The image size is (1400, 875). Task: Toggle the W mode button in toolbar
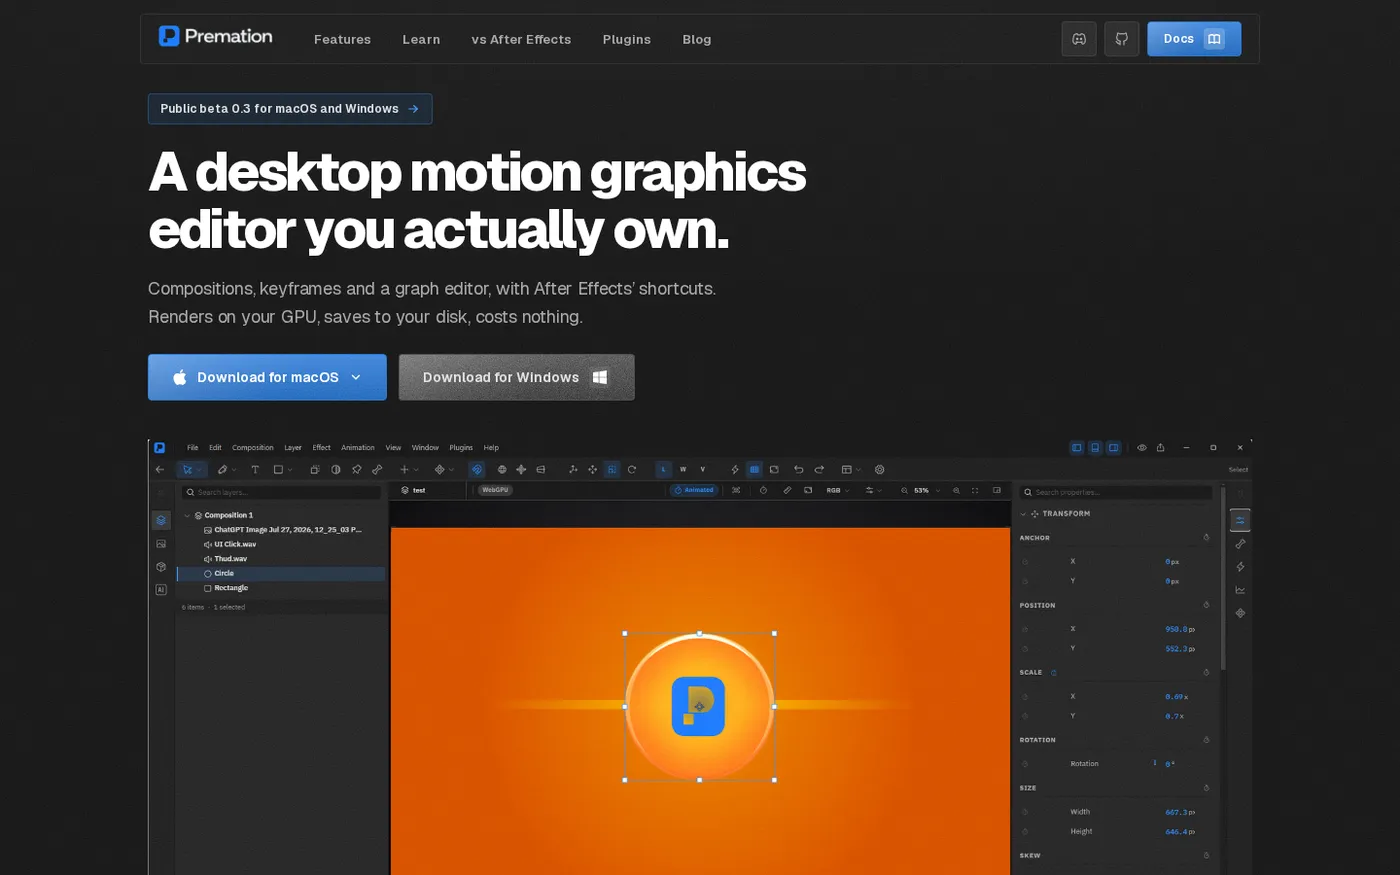click(x=683, y=469)
